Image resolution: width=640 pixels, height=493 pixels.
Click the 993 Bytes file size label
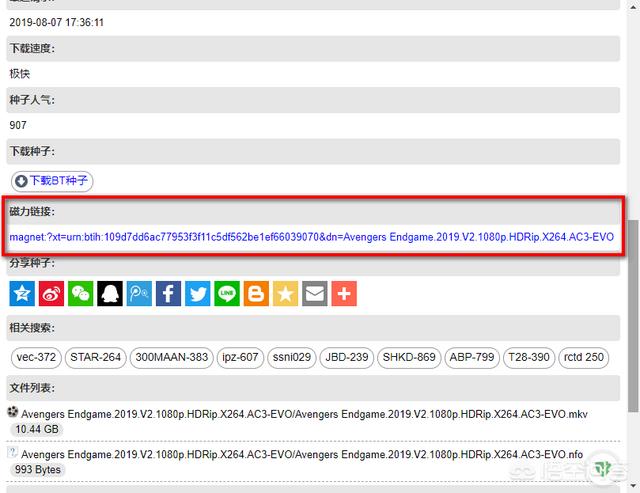pos(38,470)
